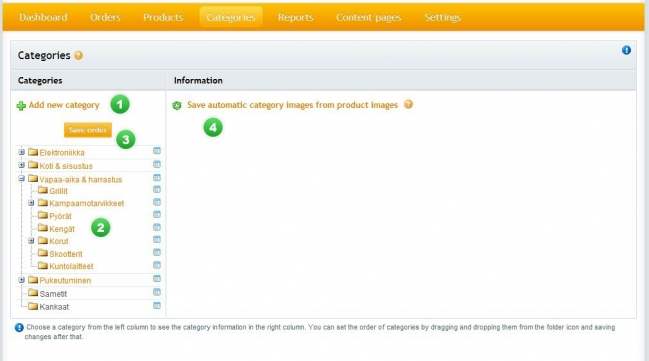Click the blue info icon beside bottom hint text
The height and width of the screenshot is (361, 649).
pyautogui.click(x=19, y=327)
